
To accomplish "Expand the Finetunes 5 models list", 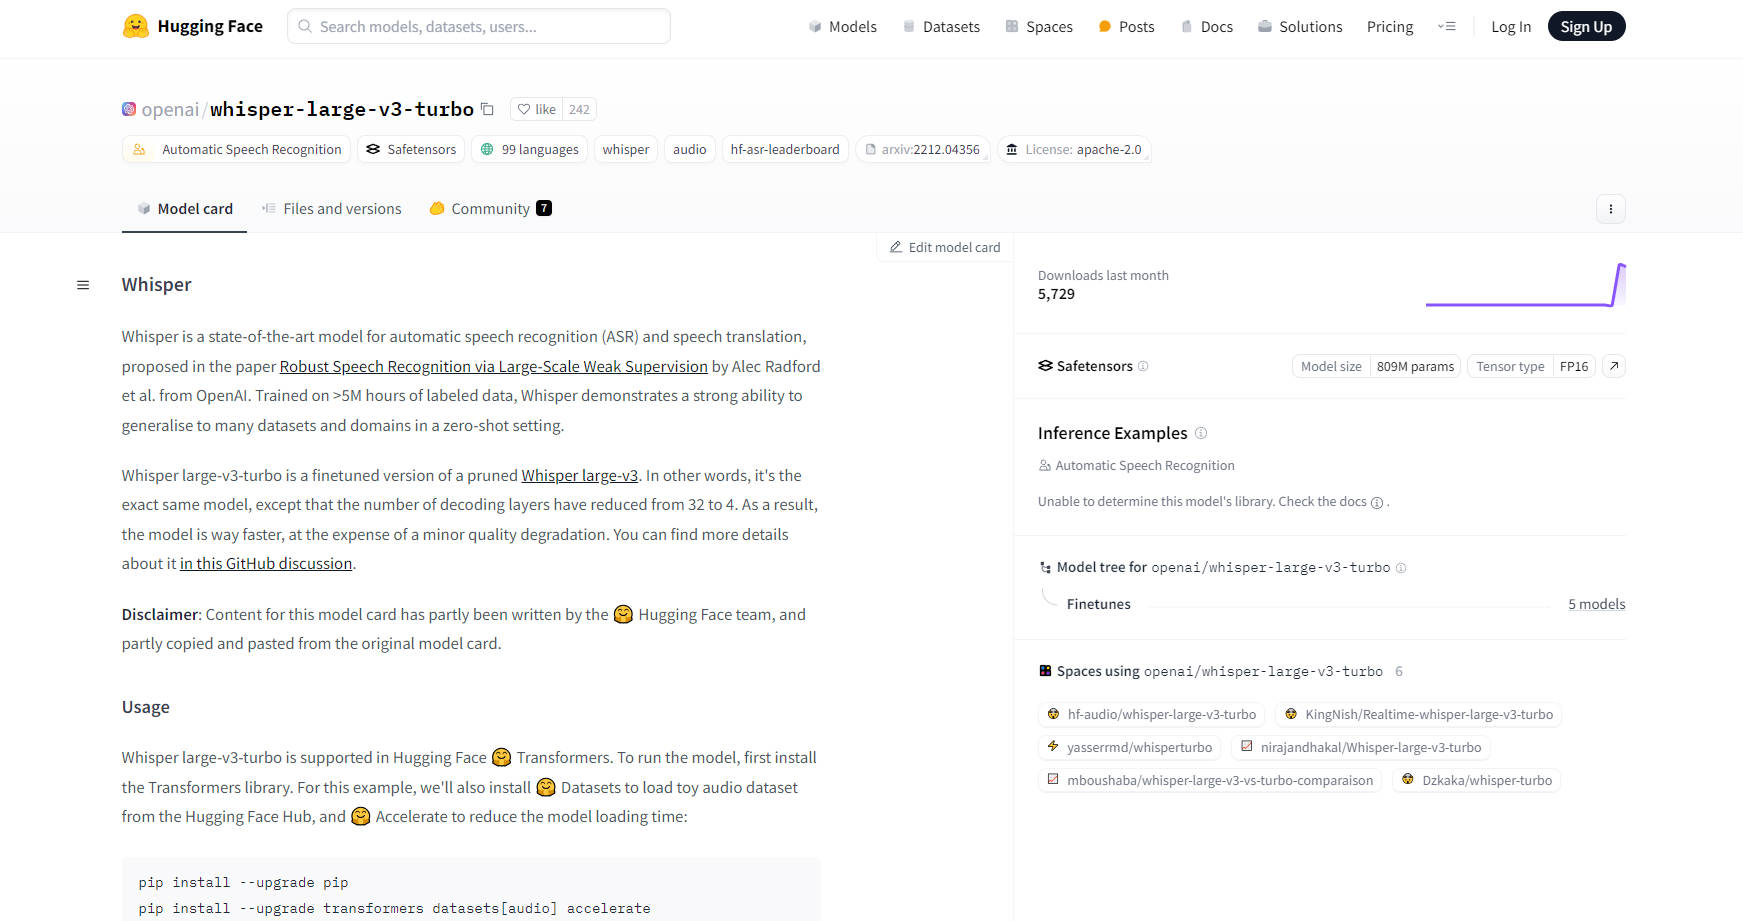I will [x=1596, y=604].
